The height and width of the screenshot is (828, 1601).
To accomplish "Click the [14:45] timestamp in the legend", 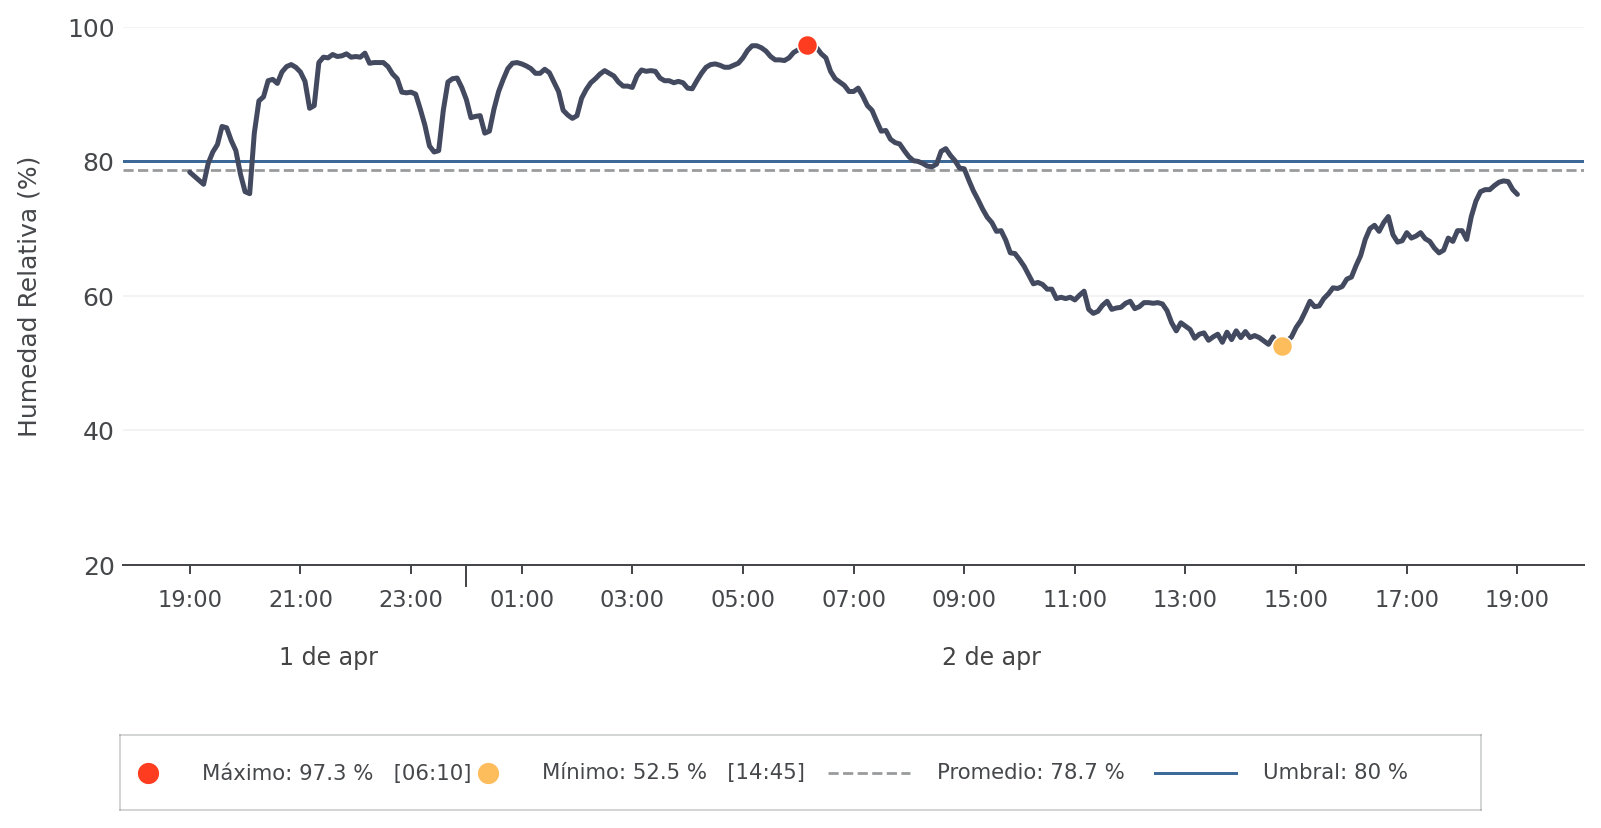I will 766,773.
